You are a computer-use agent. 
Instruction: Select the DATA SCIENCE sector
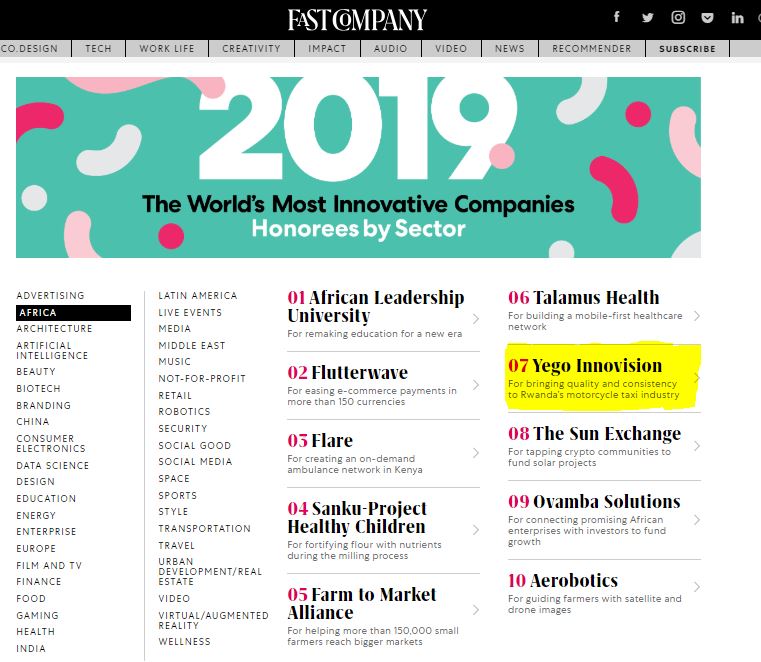[53, 465]
